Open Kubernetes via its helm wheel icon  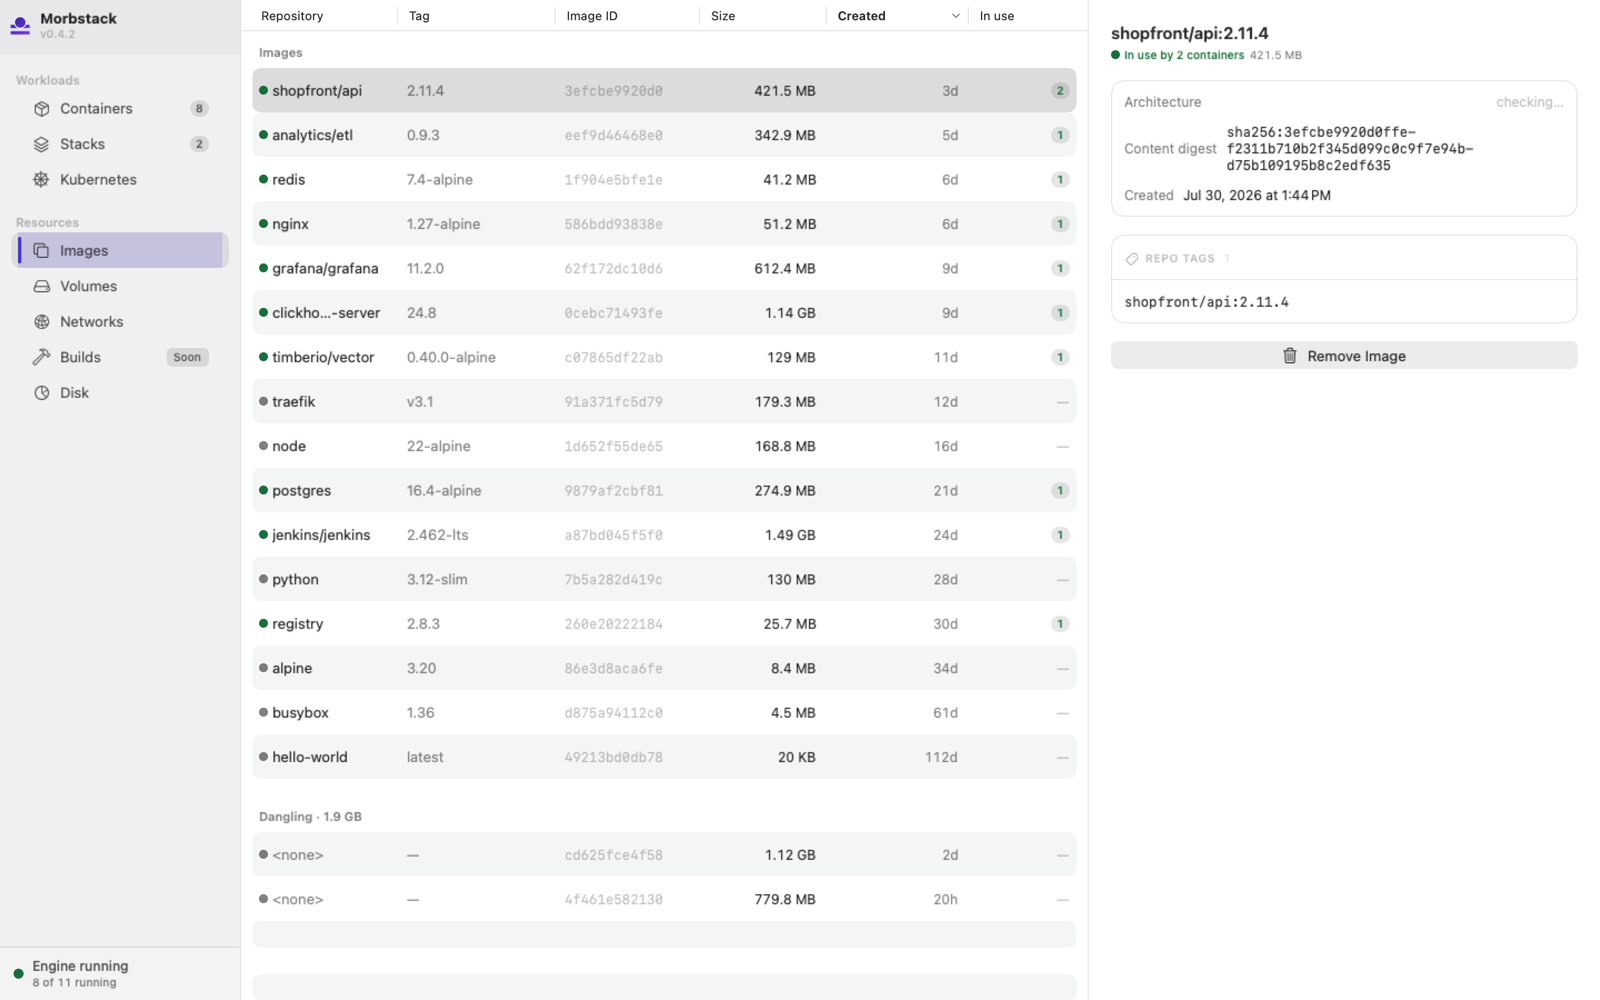click(41, 180)
